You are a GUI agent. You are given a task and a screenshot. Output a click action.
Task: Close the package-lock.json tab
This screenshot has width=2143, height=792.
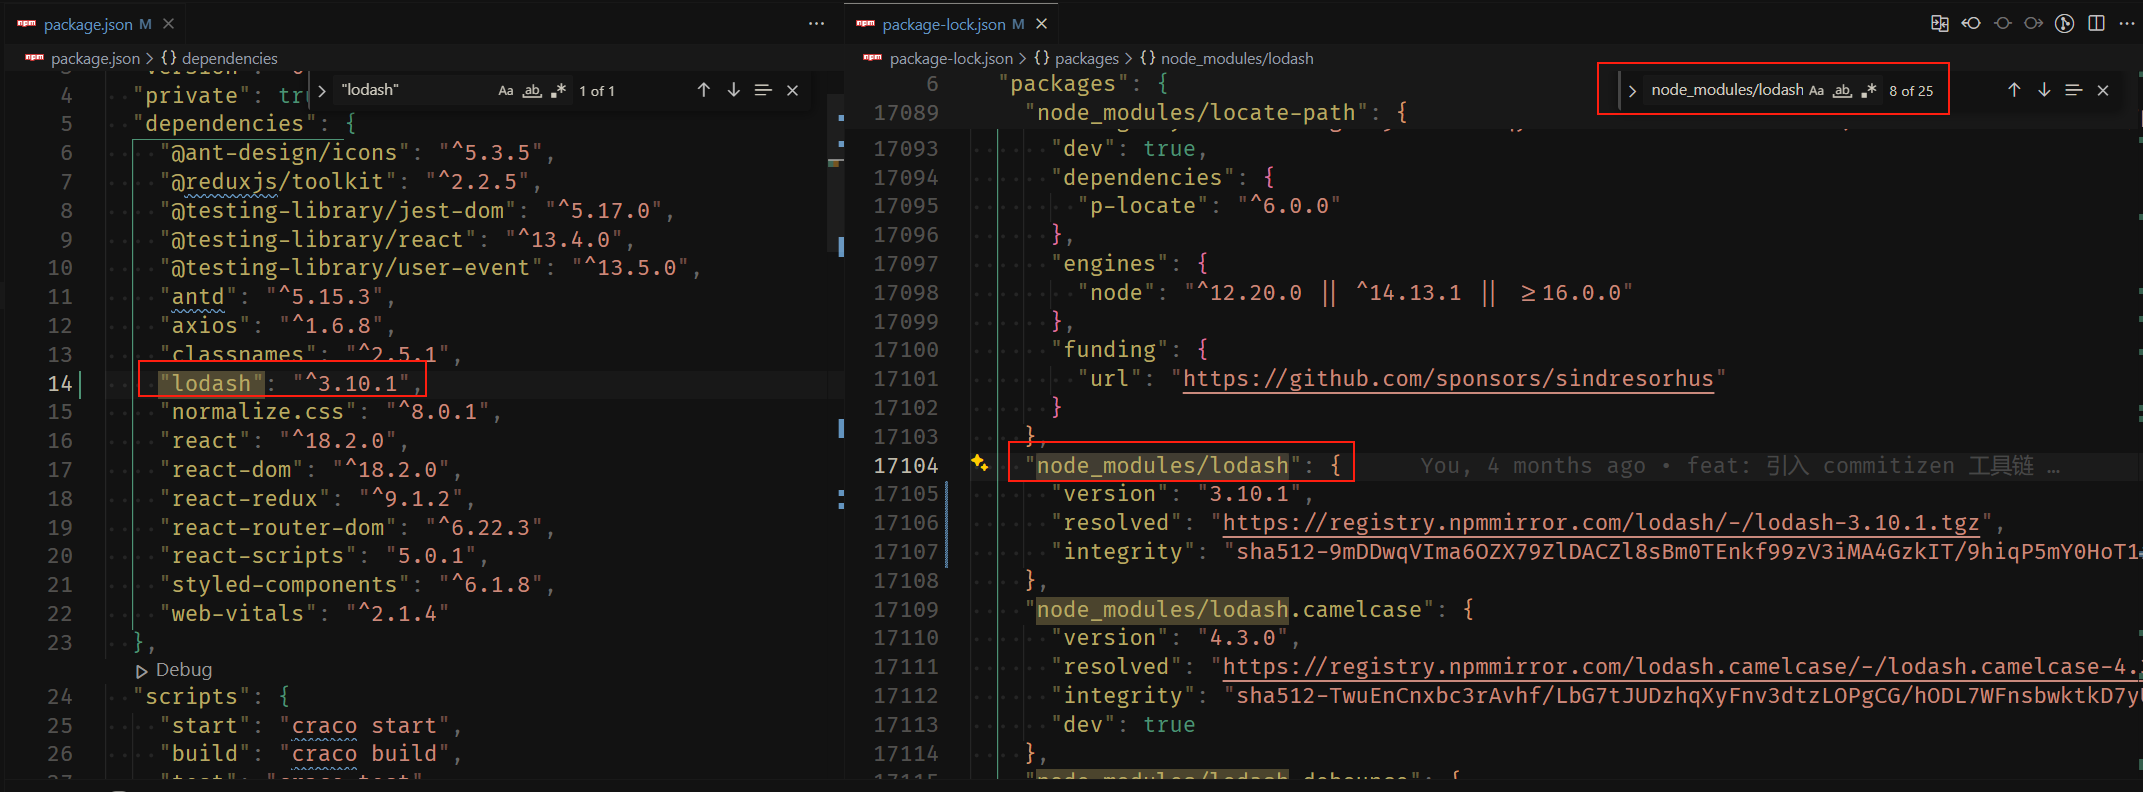[1042, 23]
